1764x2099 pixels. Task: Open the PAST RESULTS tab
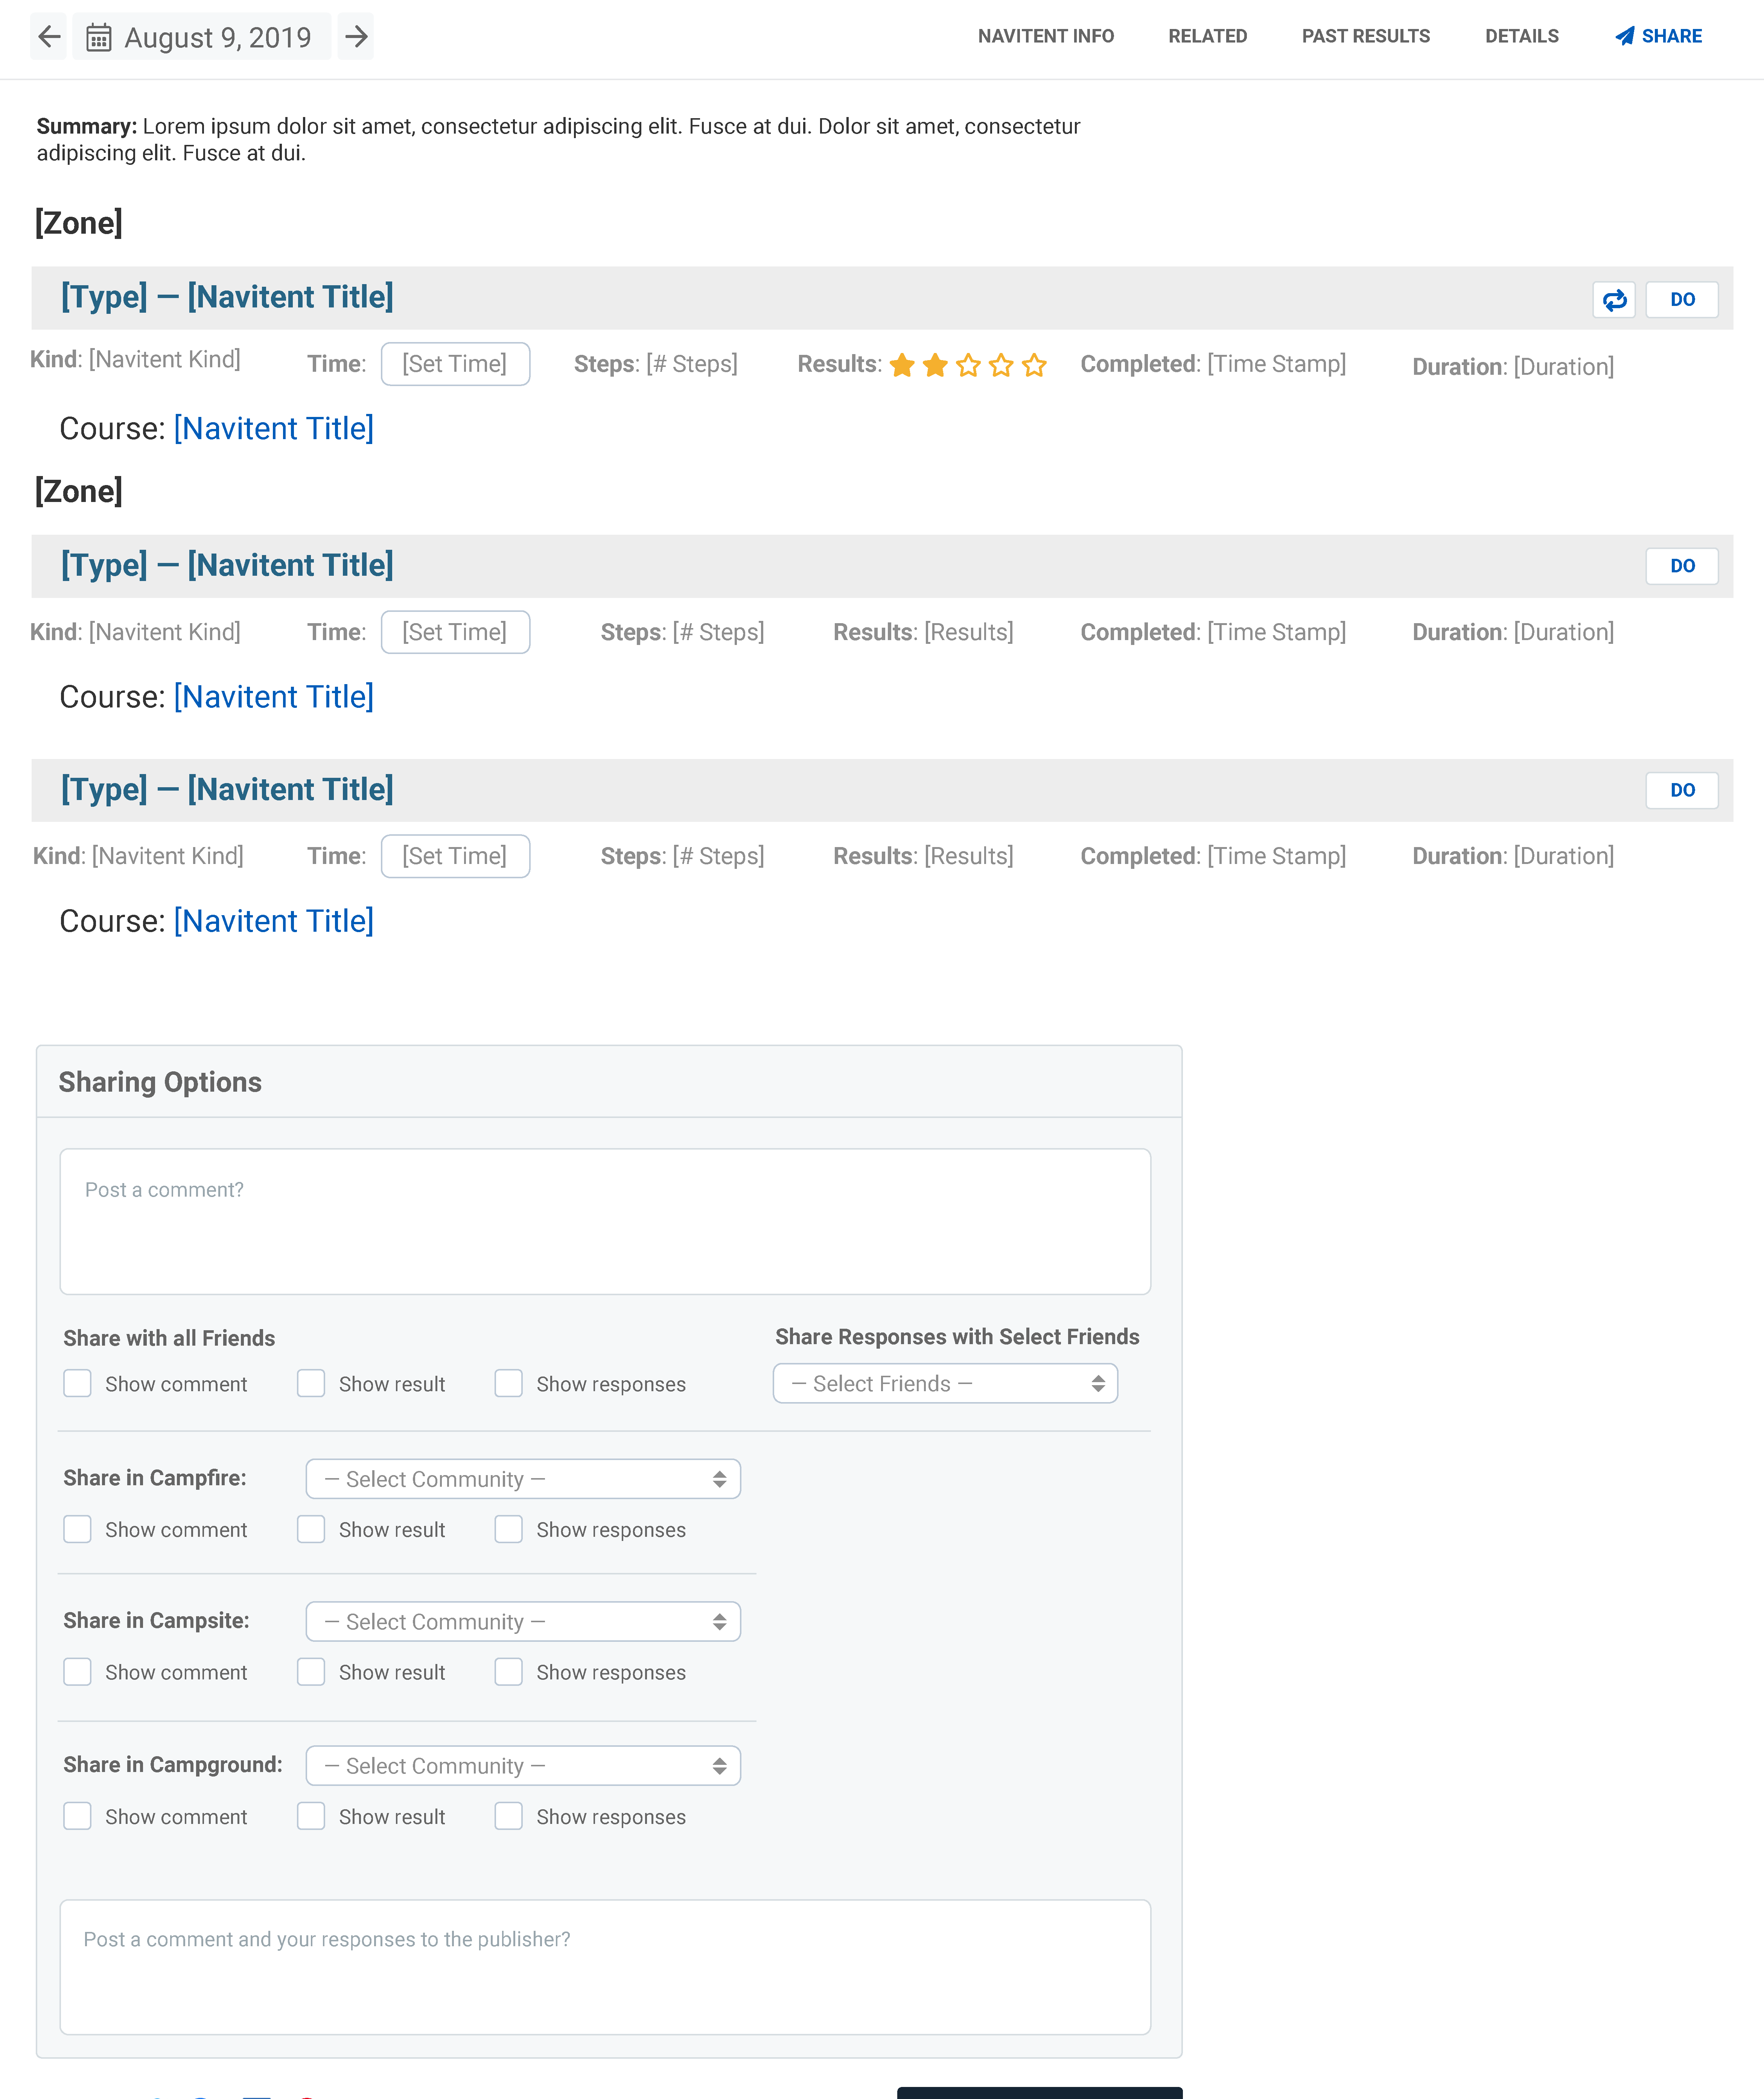(x=1366, y=36)
